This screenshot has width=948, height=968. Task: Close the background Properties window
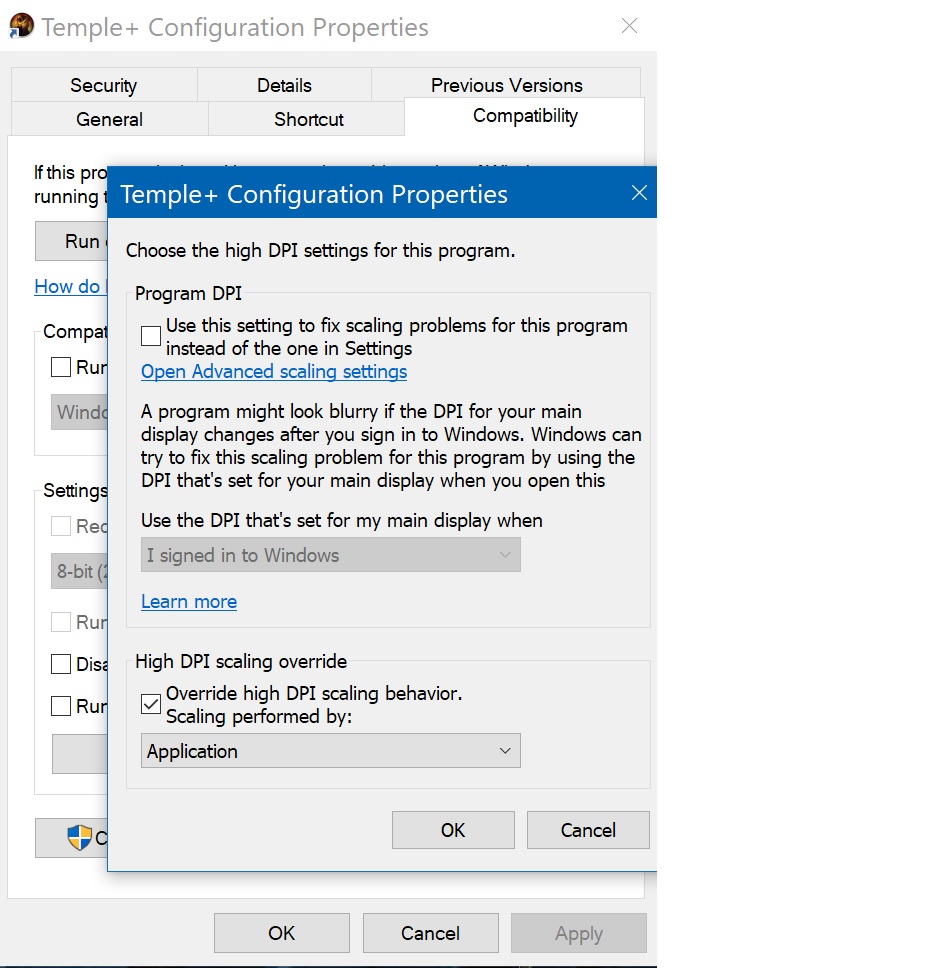pyautogui.click(x=630, y=26)
